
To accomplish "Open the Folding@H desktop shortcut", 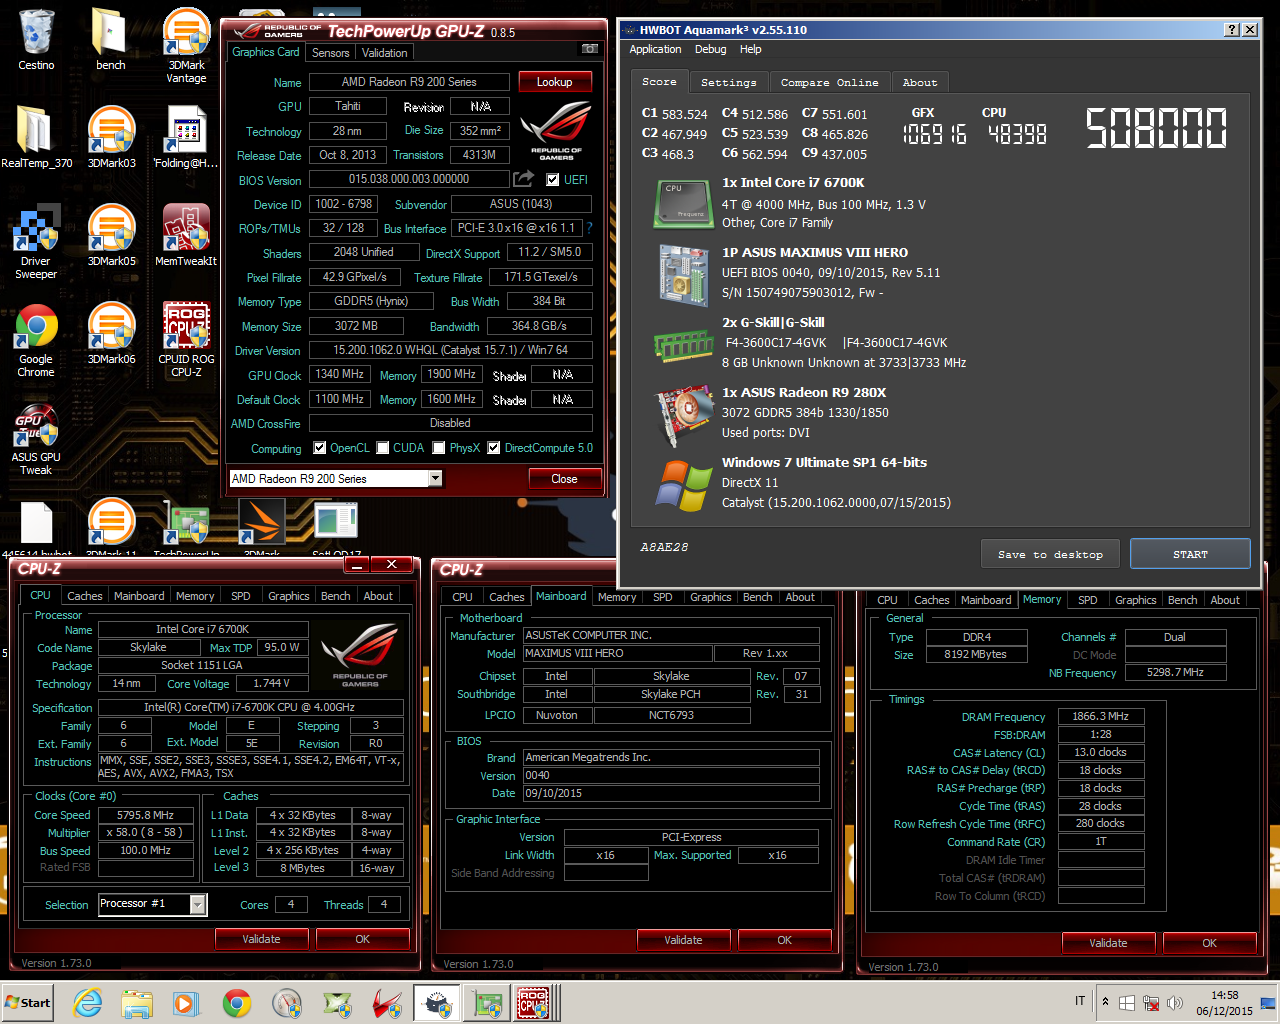I will (186, 137).
